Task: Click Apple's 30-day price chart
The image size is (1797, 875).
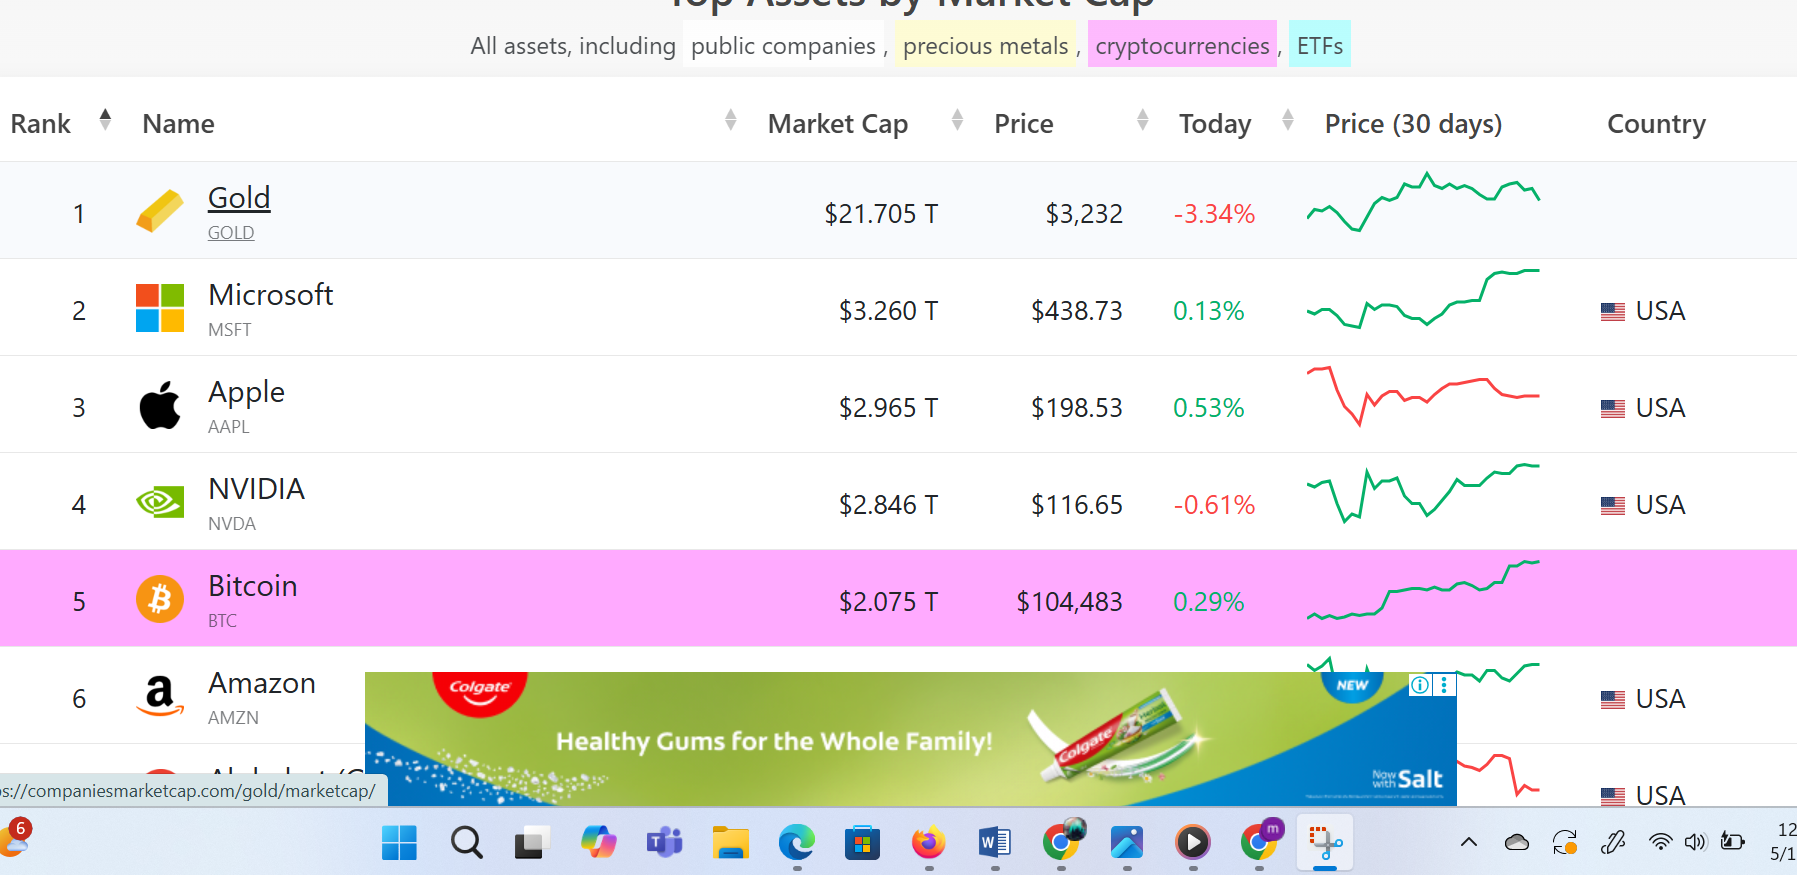Action: click(x=1423, y=396)
